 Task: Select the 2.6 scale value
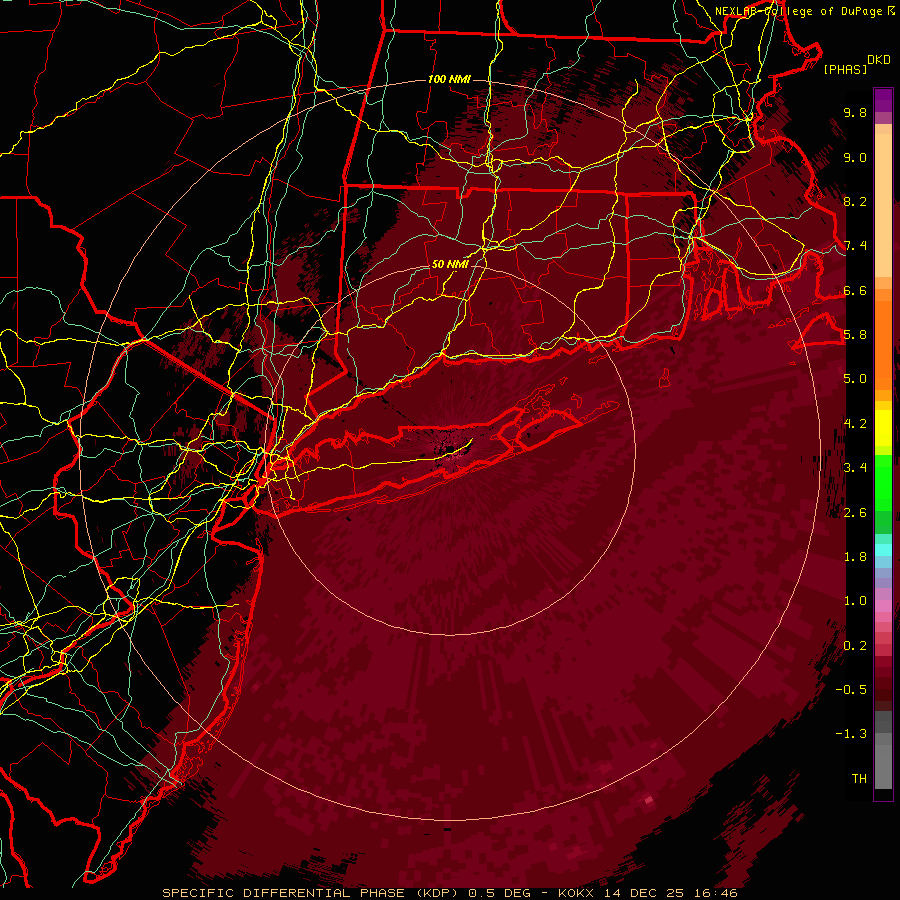[x=855, y=513]
